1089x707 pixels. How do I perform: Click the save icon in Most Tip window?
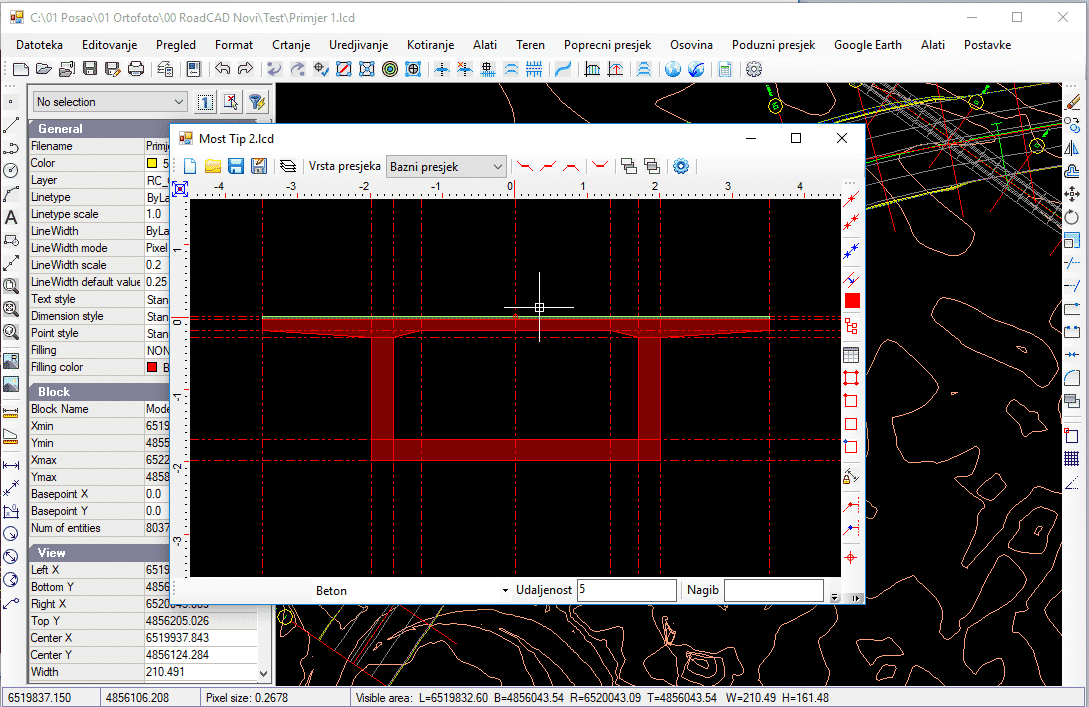point(236,166)
